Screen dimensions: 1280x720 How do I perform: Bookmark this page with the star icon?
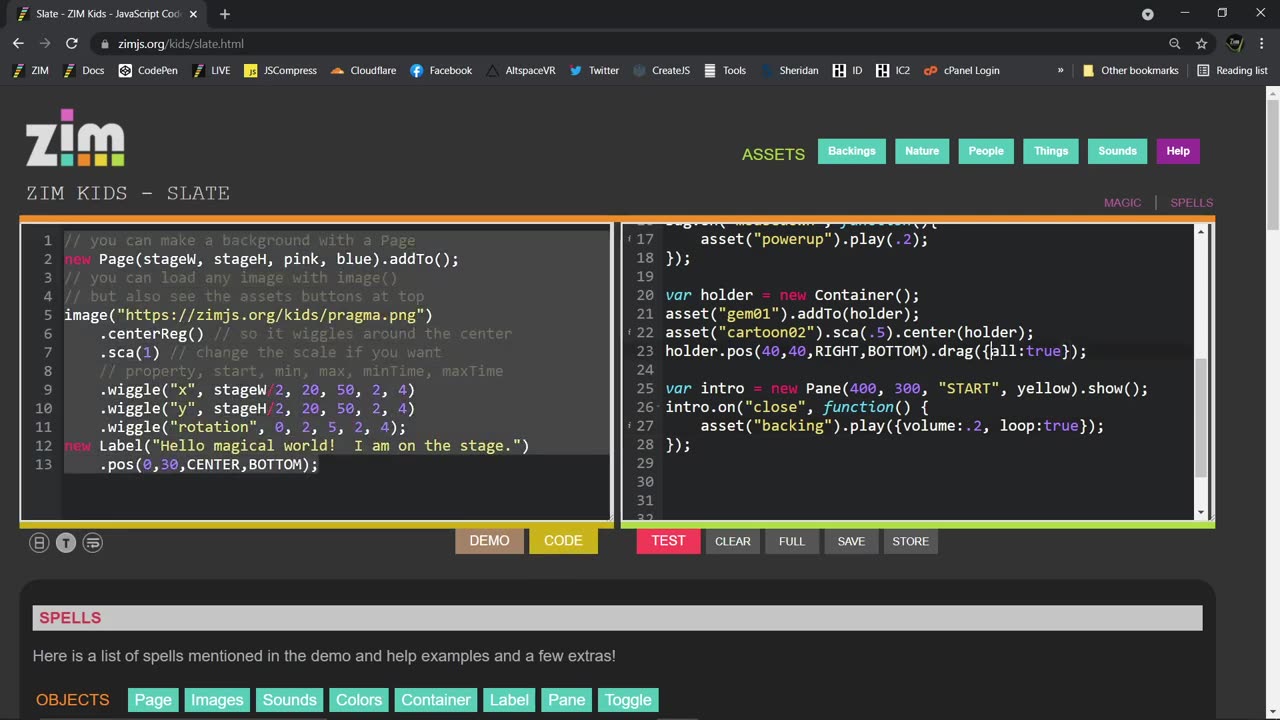tap(1202, 44)
